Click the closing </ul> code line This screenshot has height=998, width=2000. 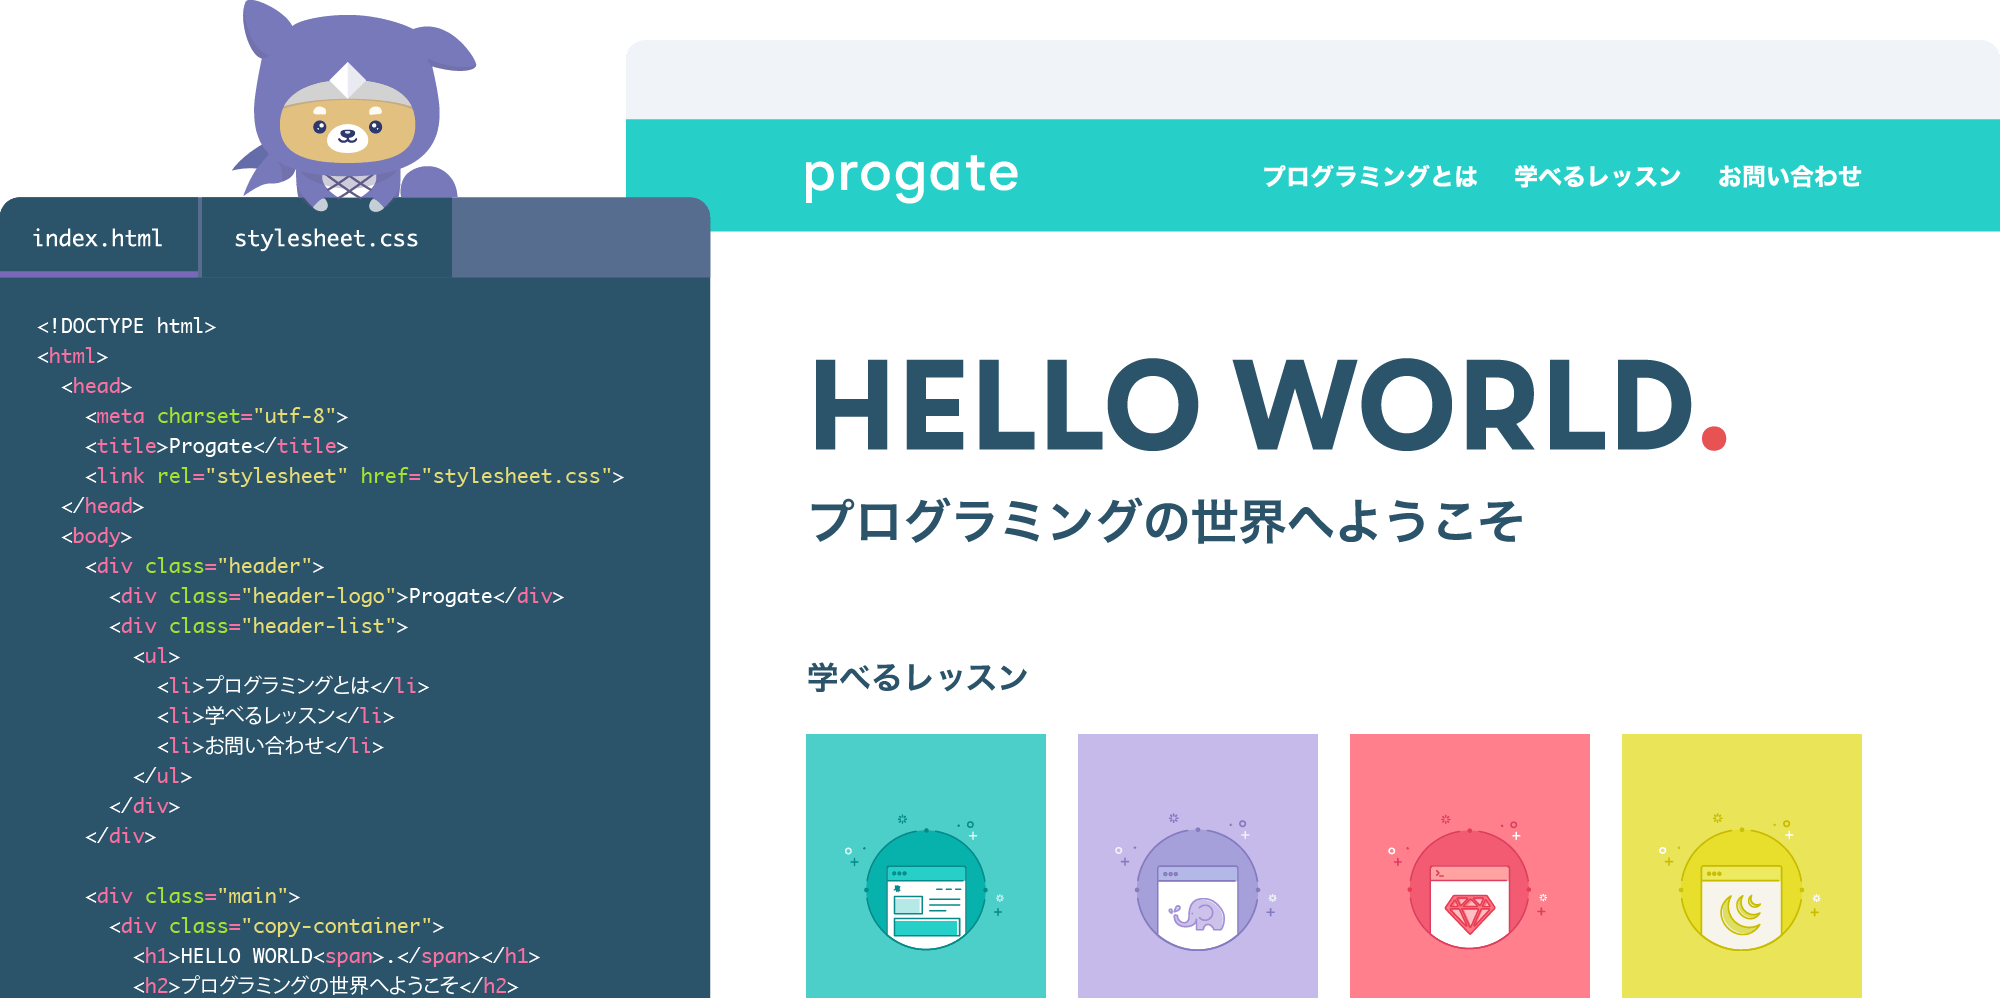click(162, 776)
